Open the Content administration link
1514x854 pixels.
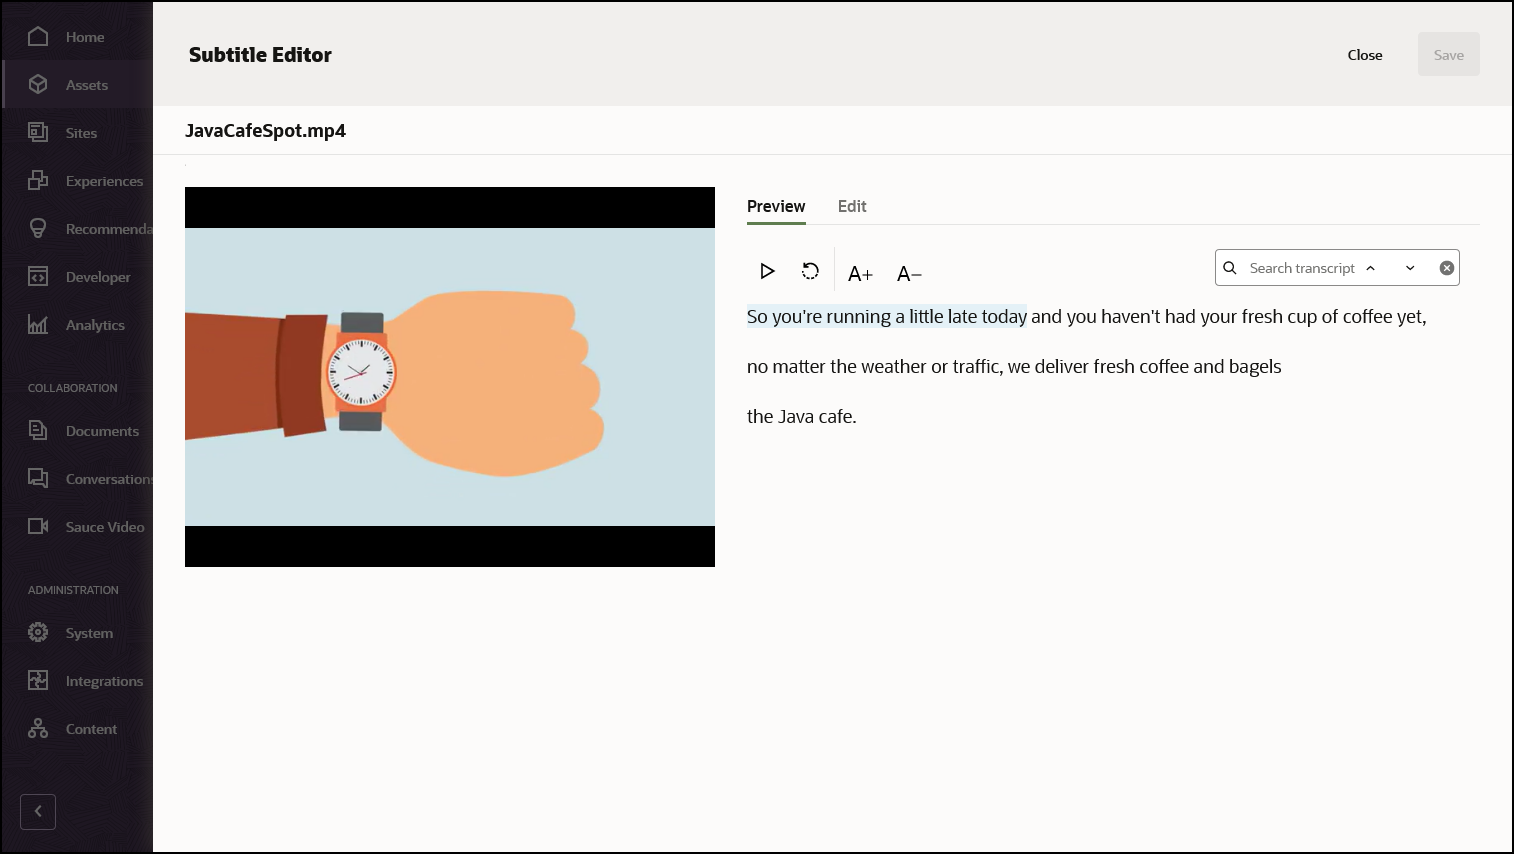[x=91, y=729]
